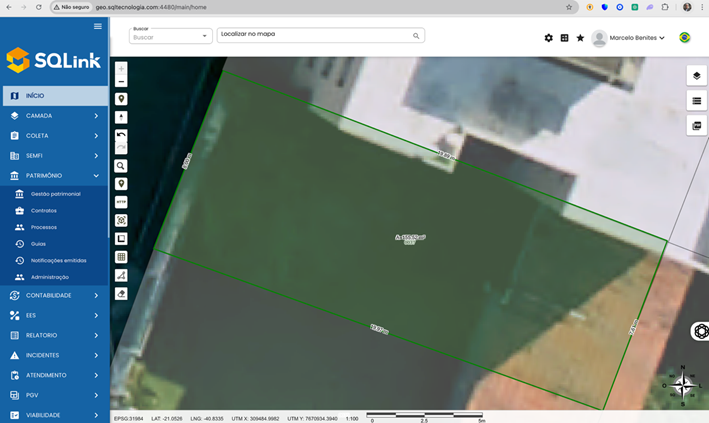
Task: Click the map zoom in plus button
Action: click(121, 70)
